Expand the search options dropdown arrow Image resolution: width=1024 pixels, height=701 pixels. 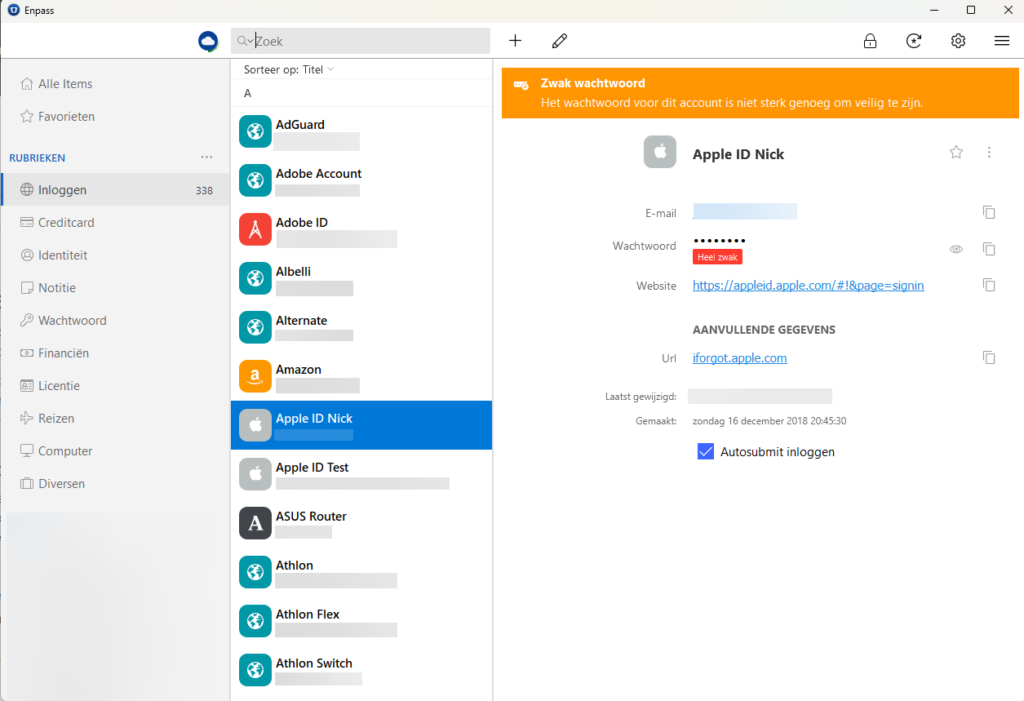point(250,42)
